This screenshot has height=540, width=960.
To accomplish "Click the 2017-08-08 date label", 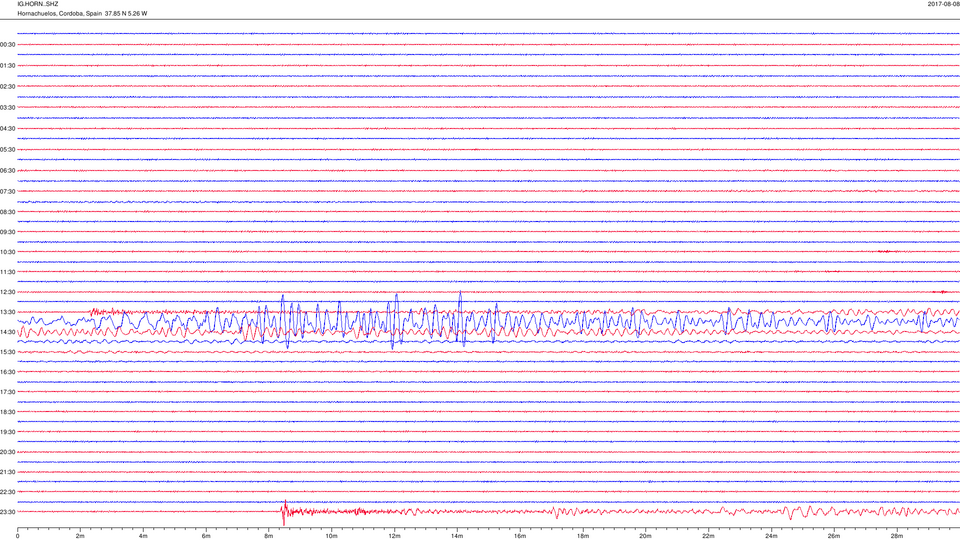I will tap(943, 4).
